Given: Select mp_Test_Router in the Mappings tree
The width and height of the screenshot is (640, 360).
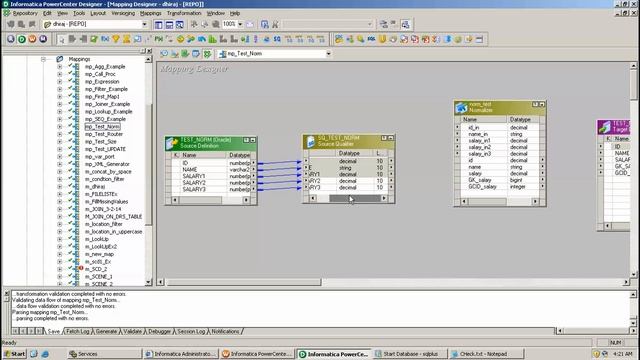Looking at the screenshot, I should coord(104,134).
